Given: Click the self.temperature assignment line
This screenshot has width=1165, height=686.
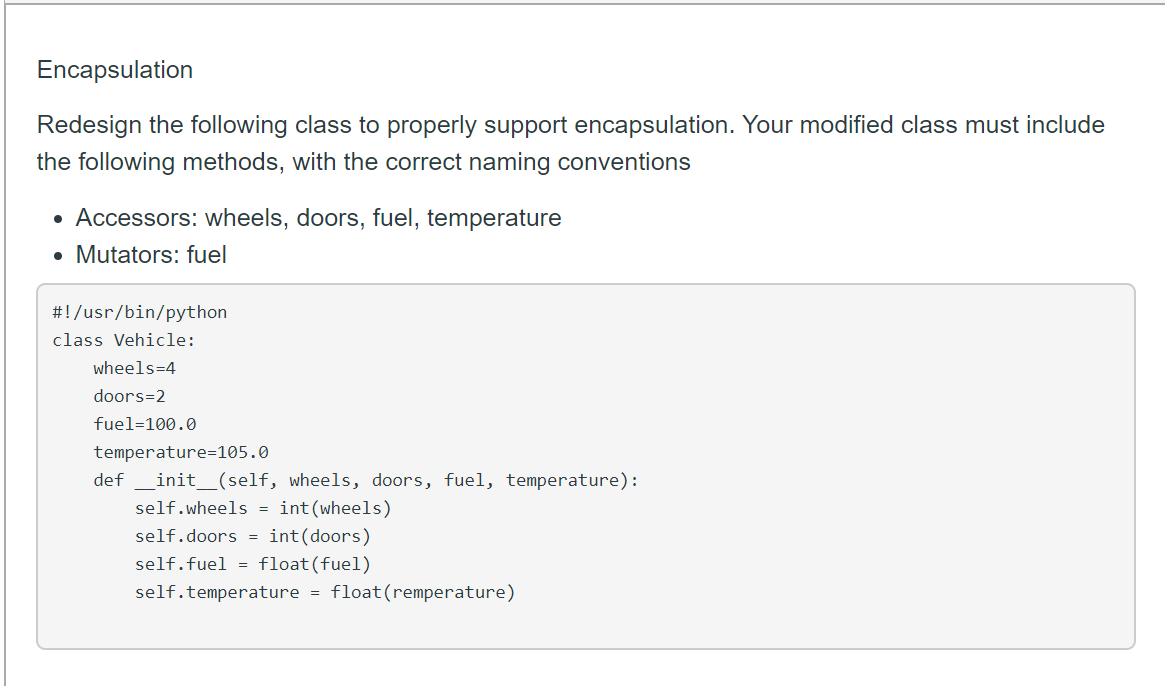Looking at the screenshot, I should point(325,592).
